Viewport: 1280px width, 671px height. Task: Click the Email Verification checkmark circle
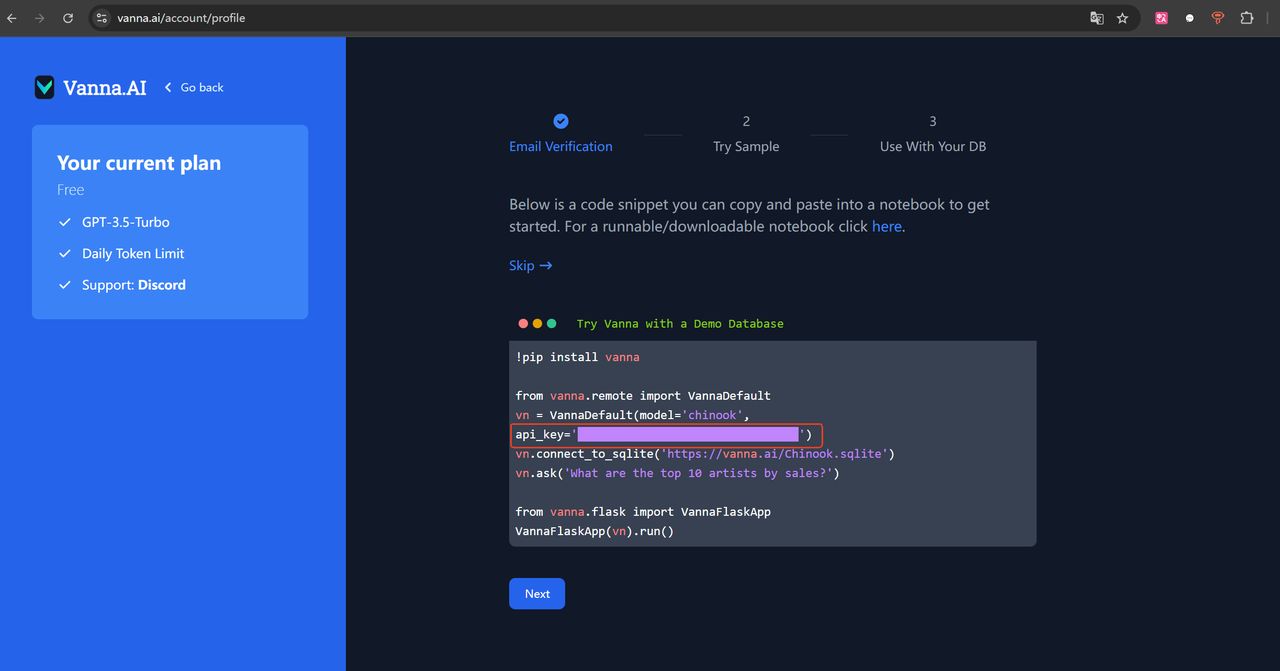561,121
